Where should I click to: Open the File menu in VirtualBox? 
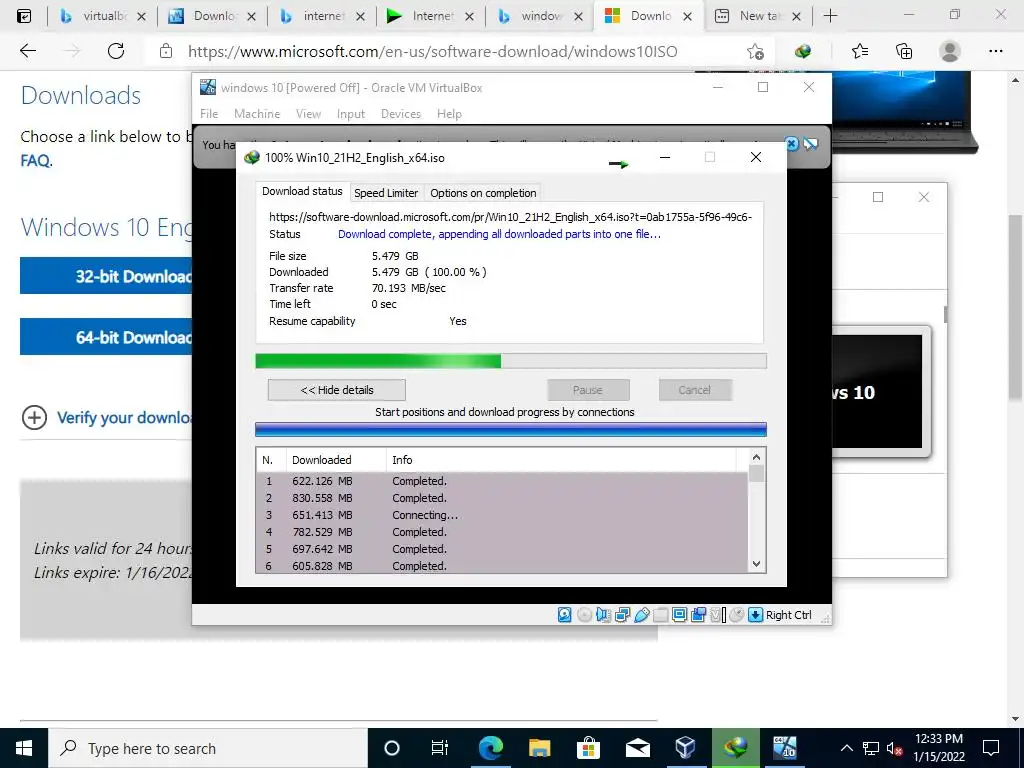pos(209,114)
